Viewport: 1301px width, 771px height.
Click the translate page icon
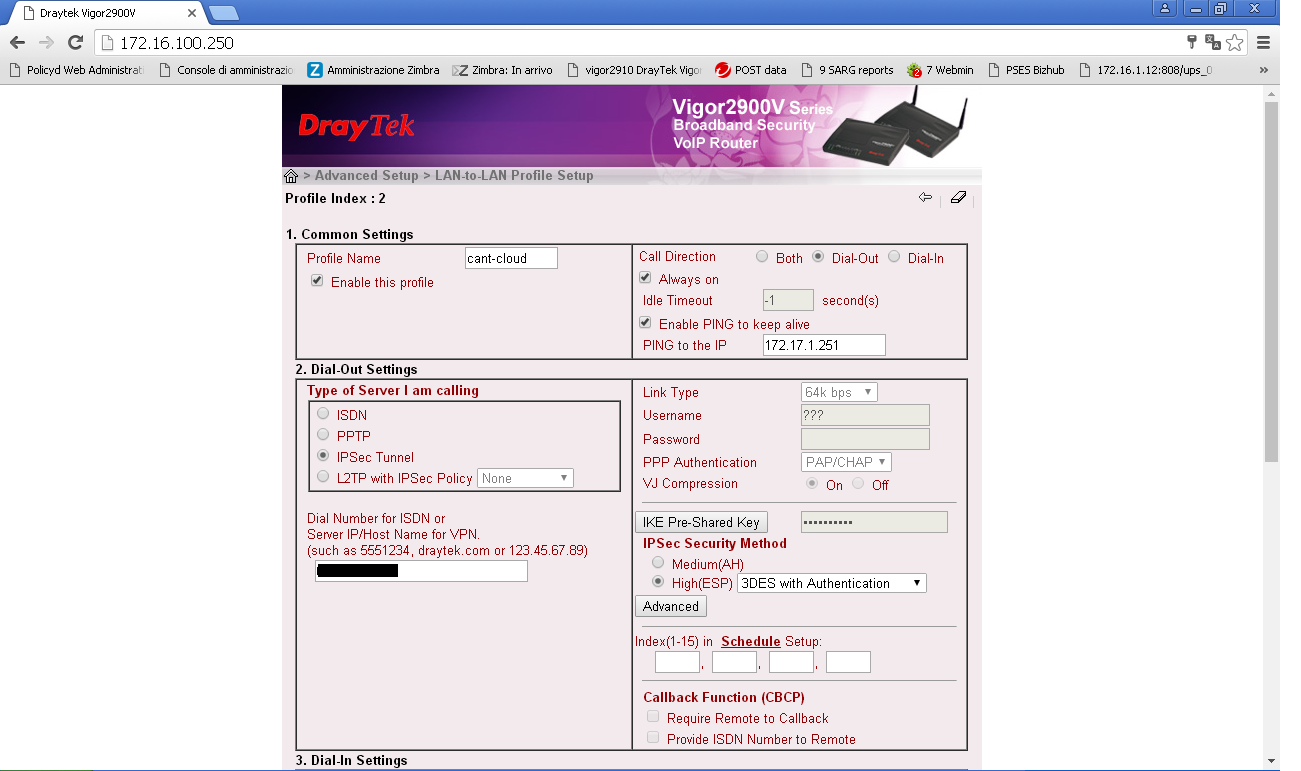(x=1213, y=42)
